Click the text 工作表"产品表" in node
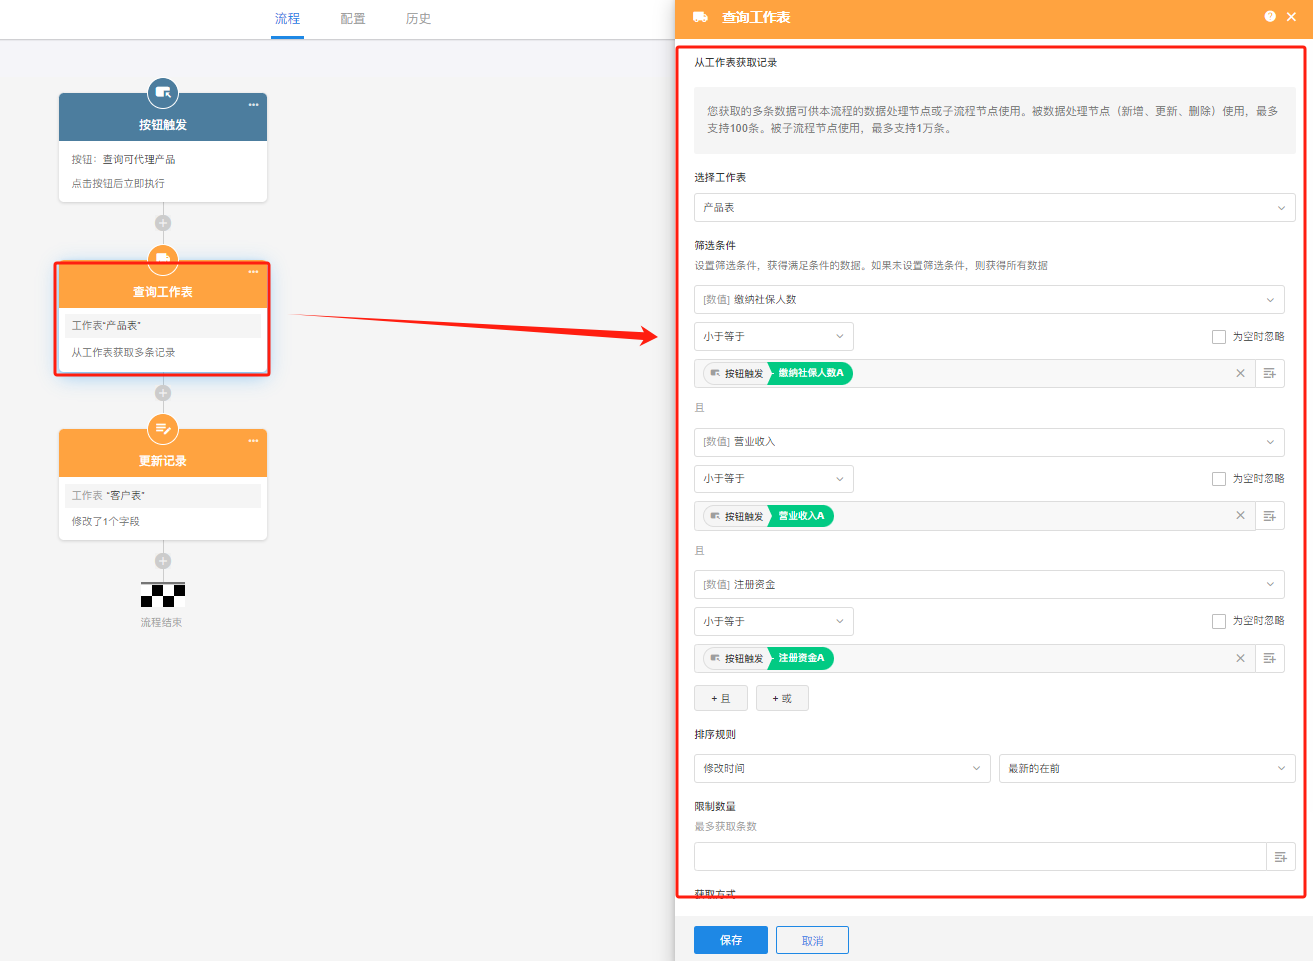The width and height of the screenshot is (1313, 961). (x=106, y=326)
